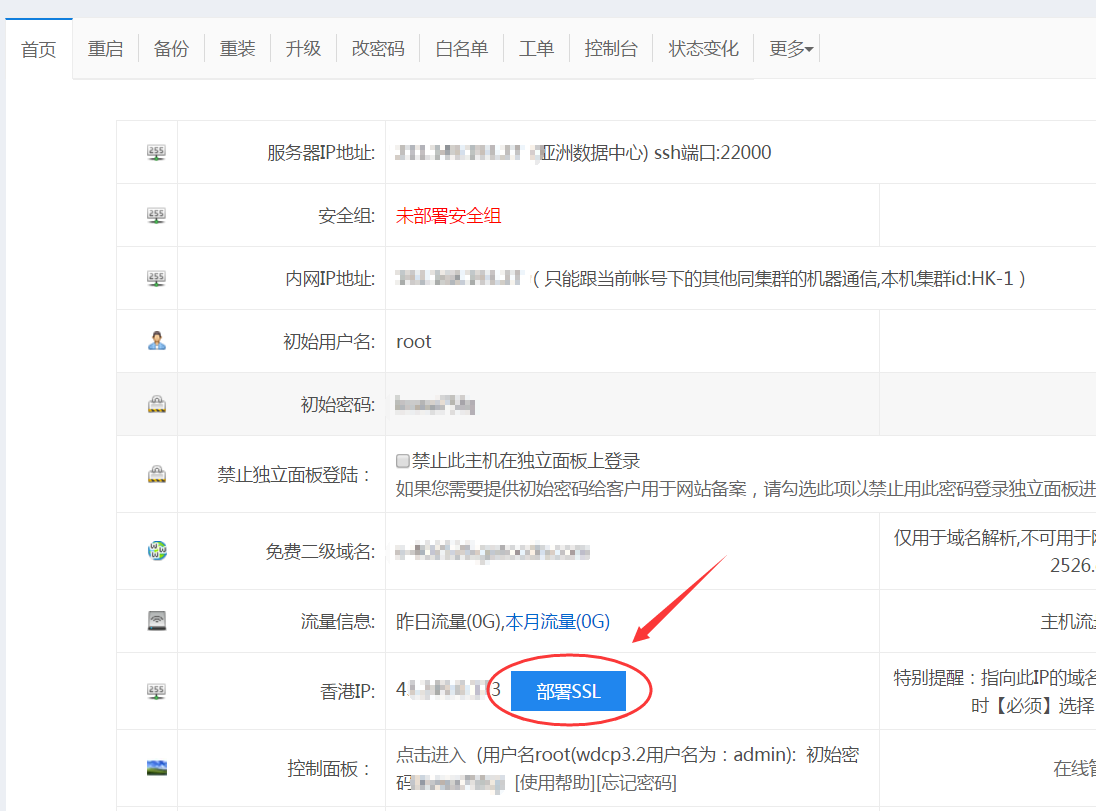Go to the 控制台 tab
This screenshot has height=811, width=1096.
610,49
